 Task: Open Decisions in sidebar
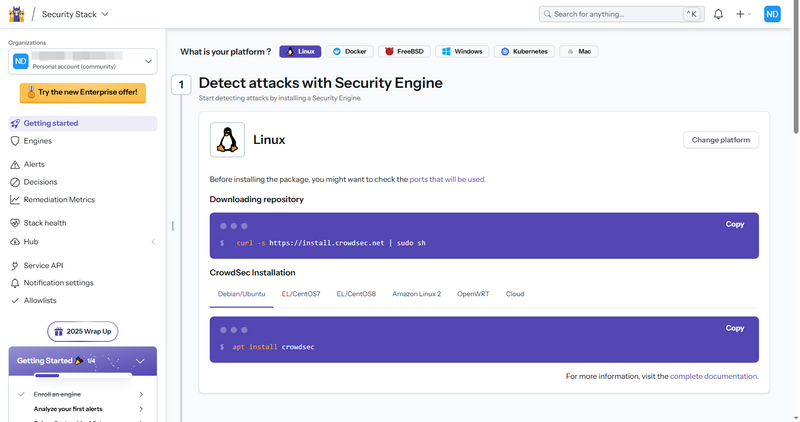coord(40,182)
